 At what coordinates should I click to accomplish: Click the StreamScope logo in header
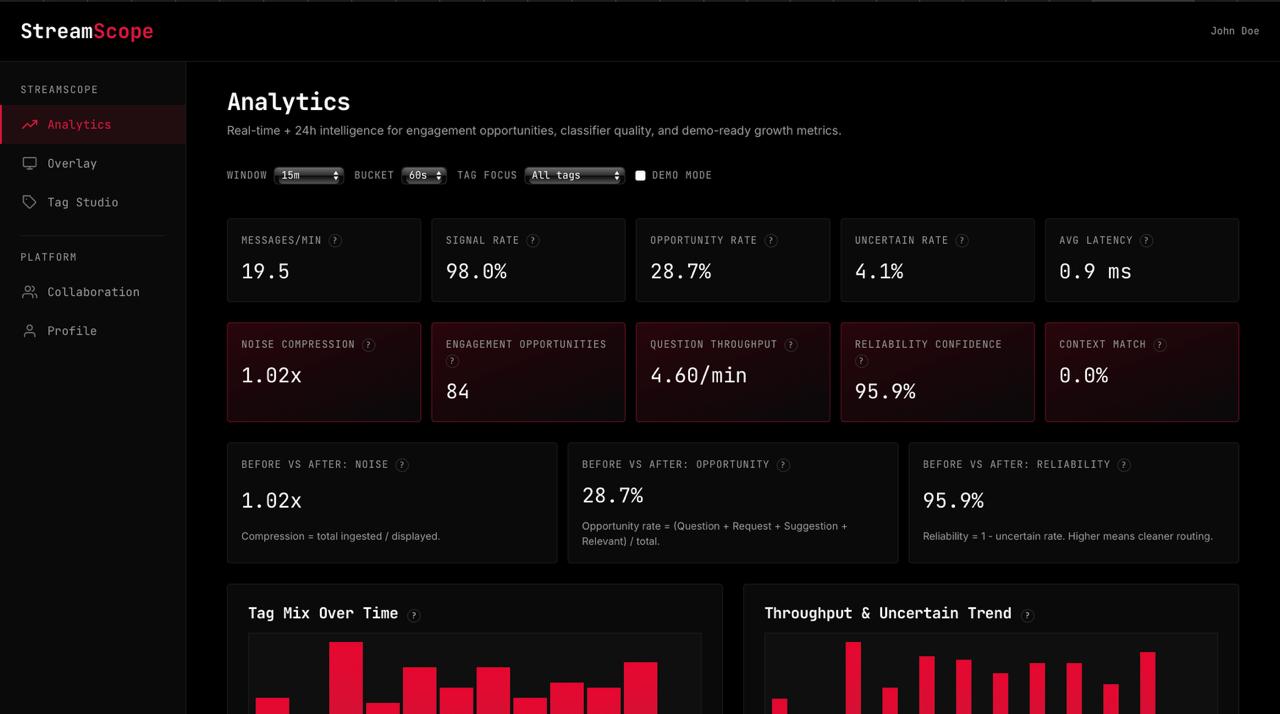pos(87,31)
